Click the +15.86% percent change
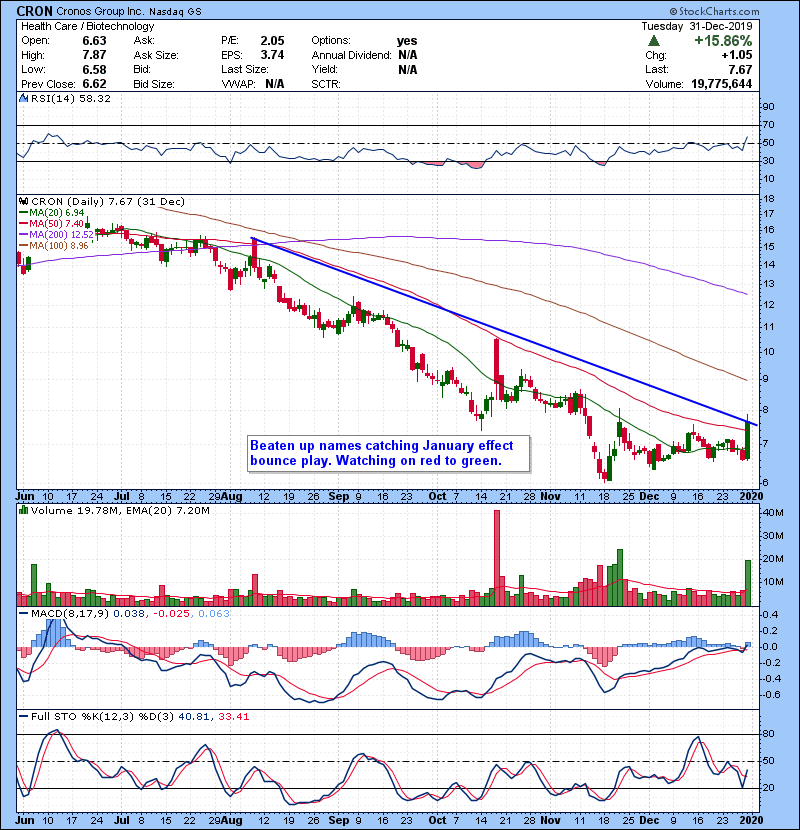 (x=723, y=41)
